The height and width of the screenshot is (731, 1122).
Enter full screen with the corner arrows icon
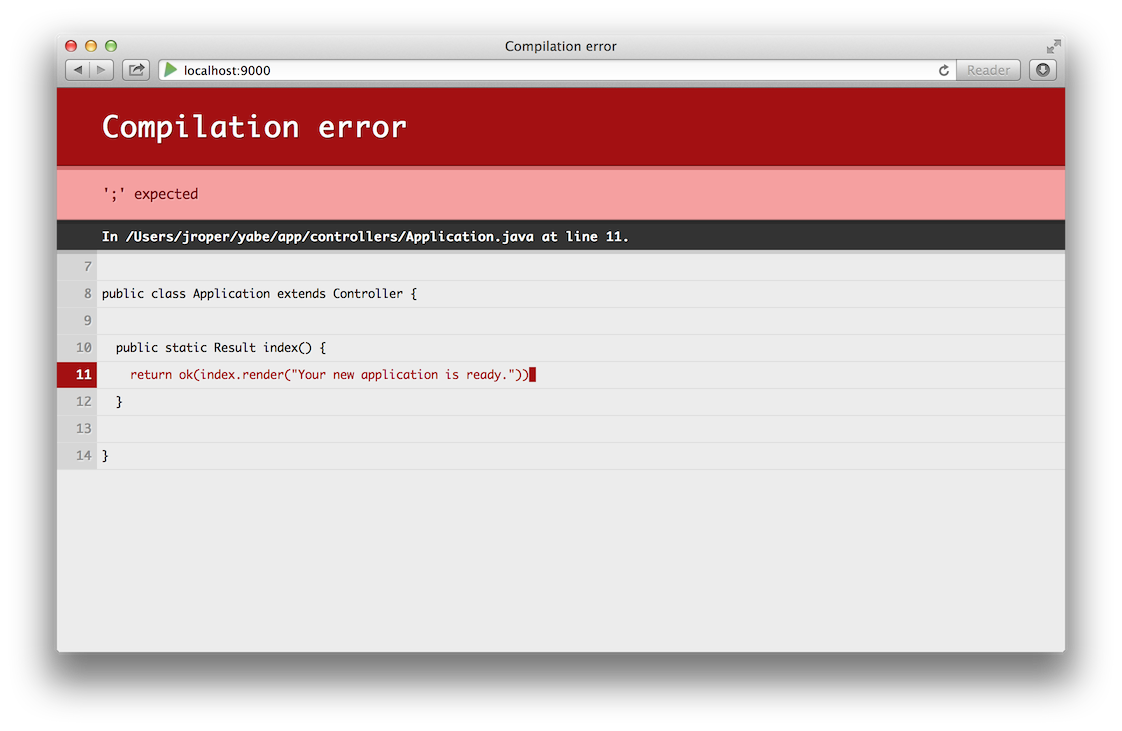[x=1053, y=46]
